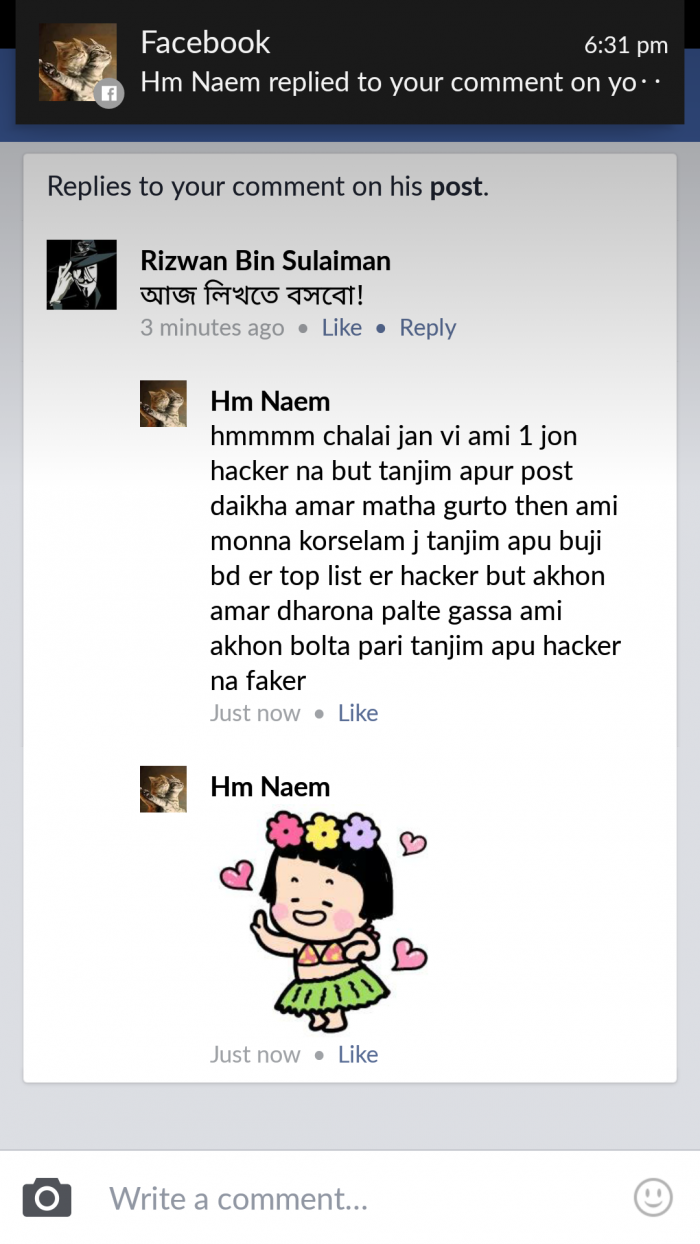Tap Hm Naem's avatar on text reply
Viewport: 700px width, 1244px height.
(163, 404)
